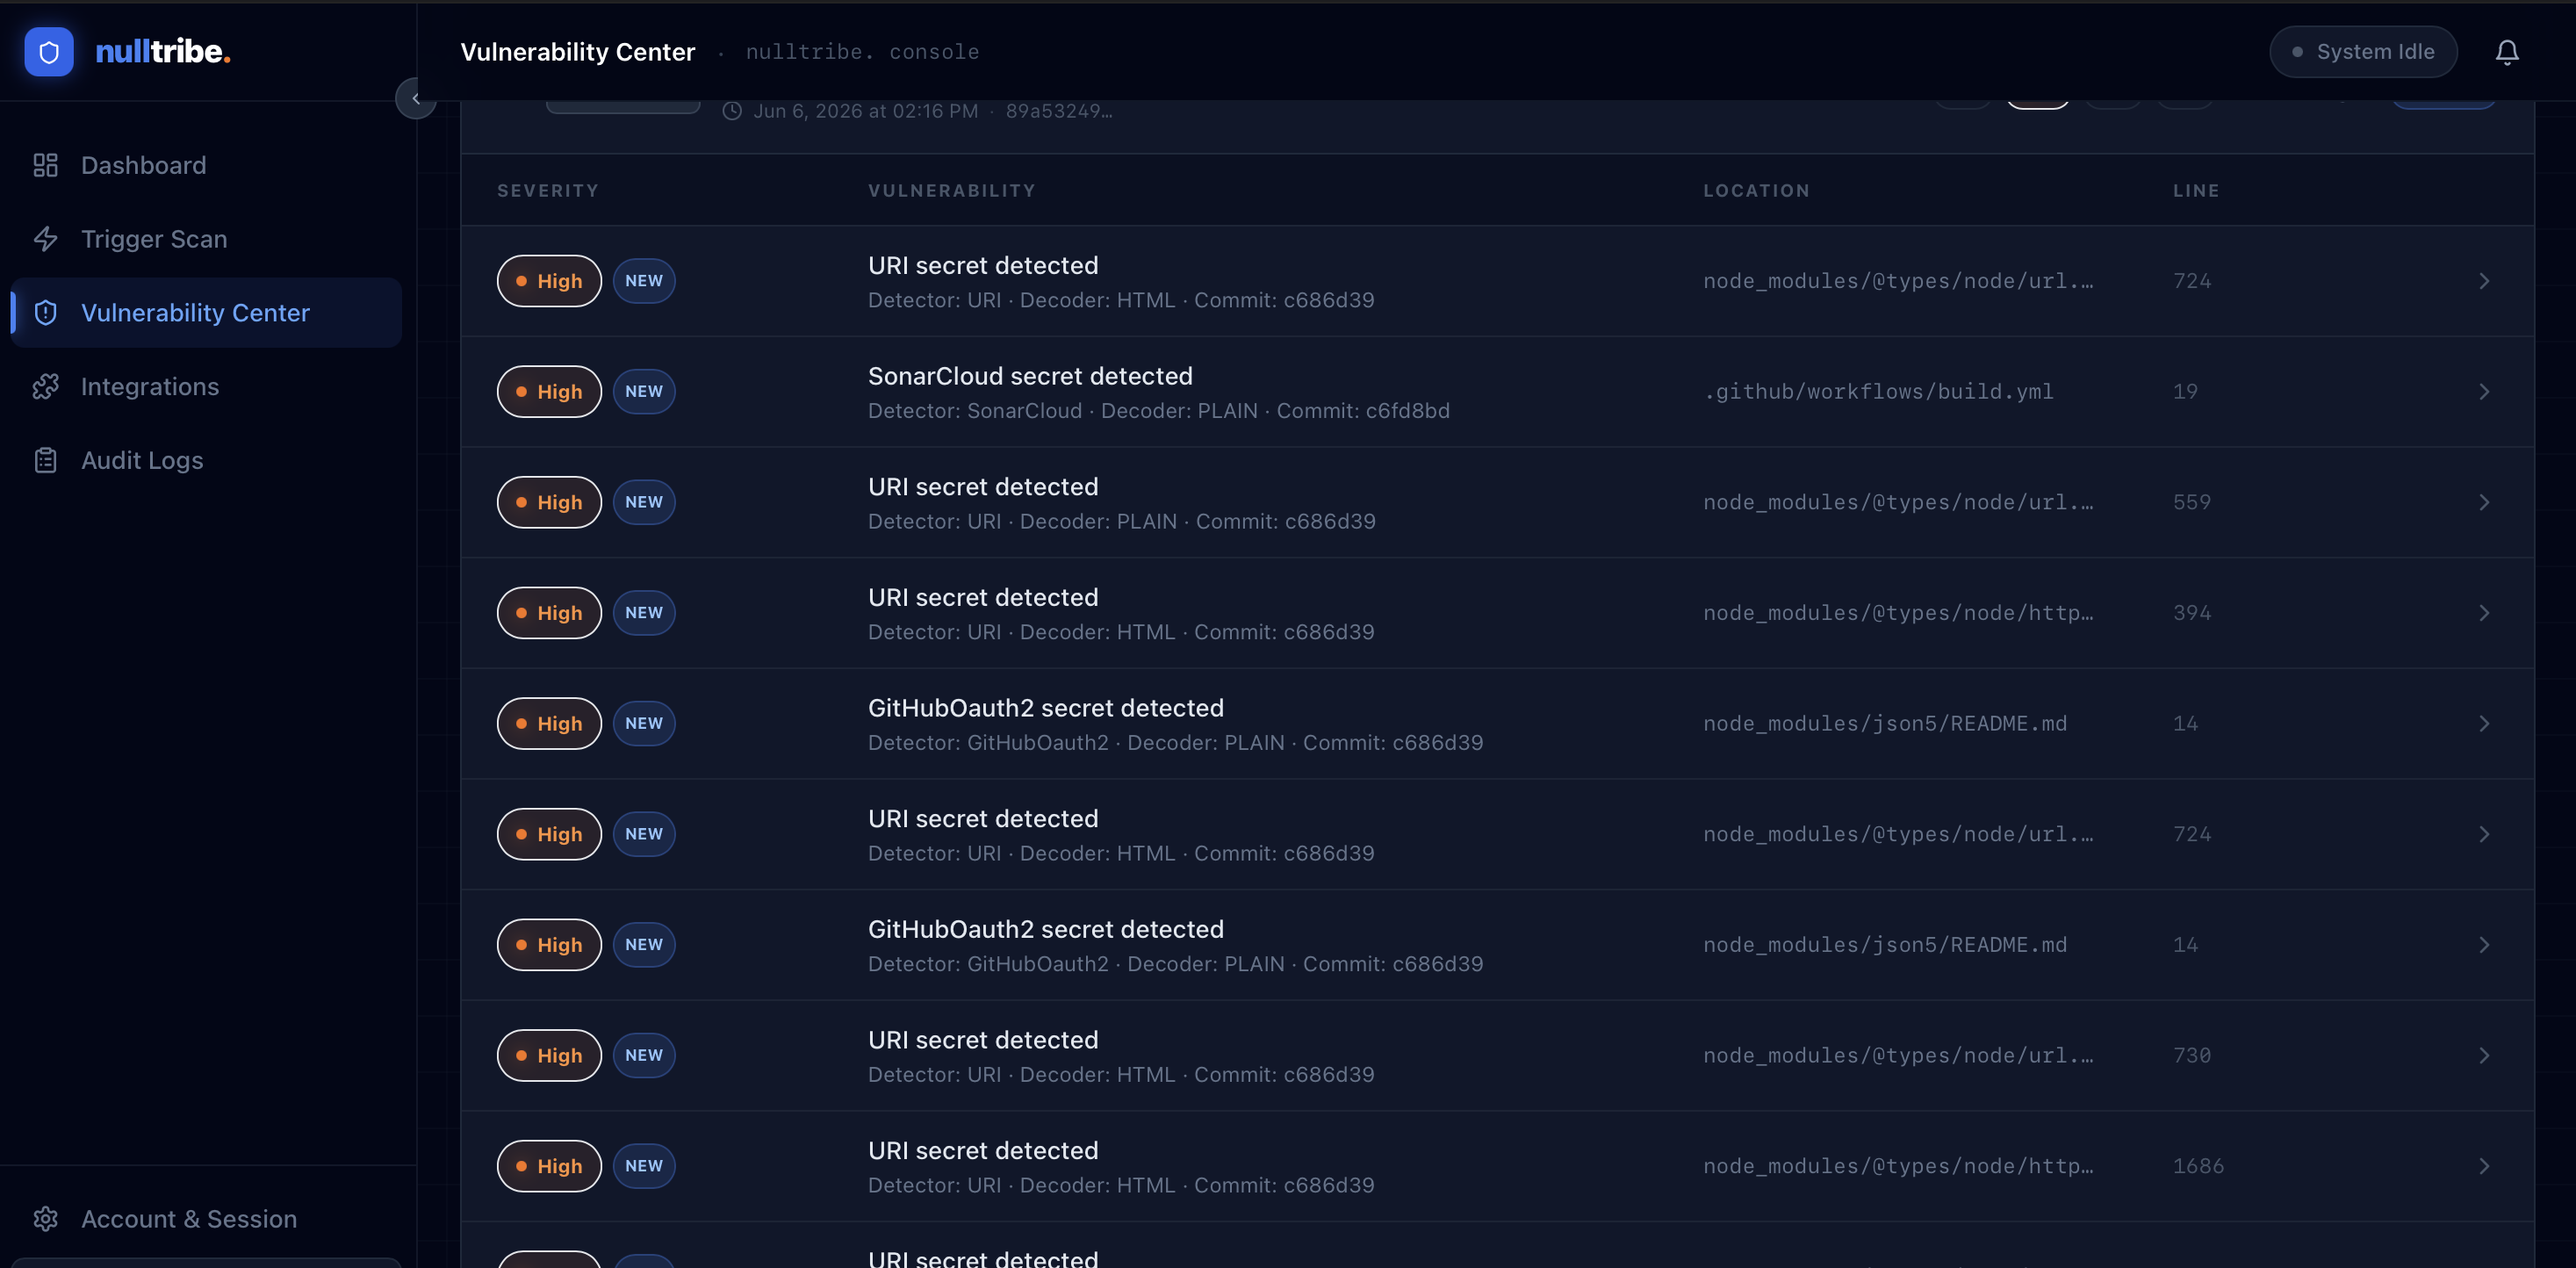
Task: Click the High badge on the line 1686 row
Action: [x=549, y=1166]
